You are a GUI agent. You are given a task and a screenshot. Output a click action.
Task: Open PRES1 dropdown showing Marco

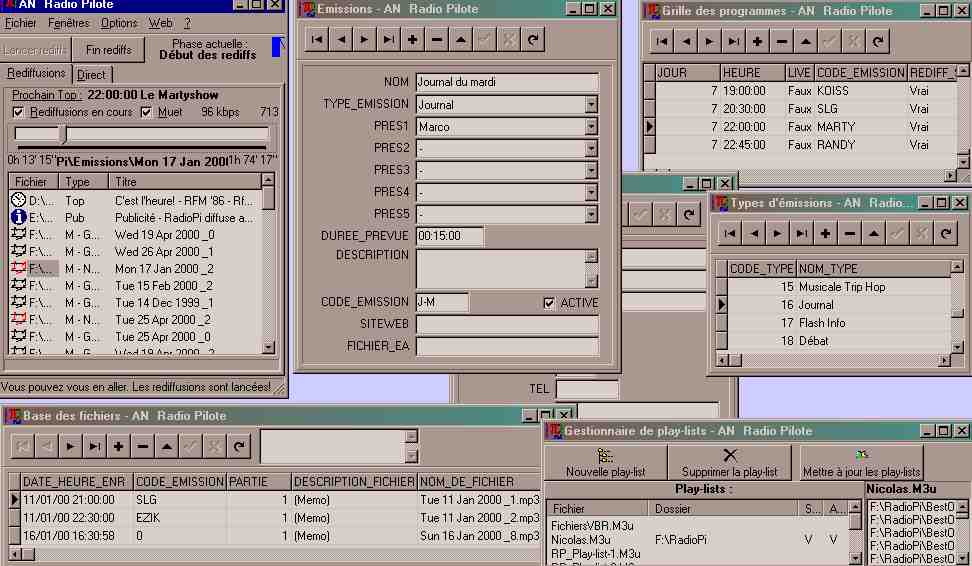(x=591, y=126)
